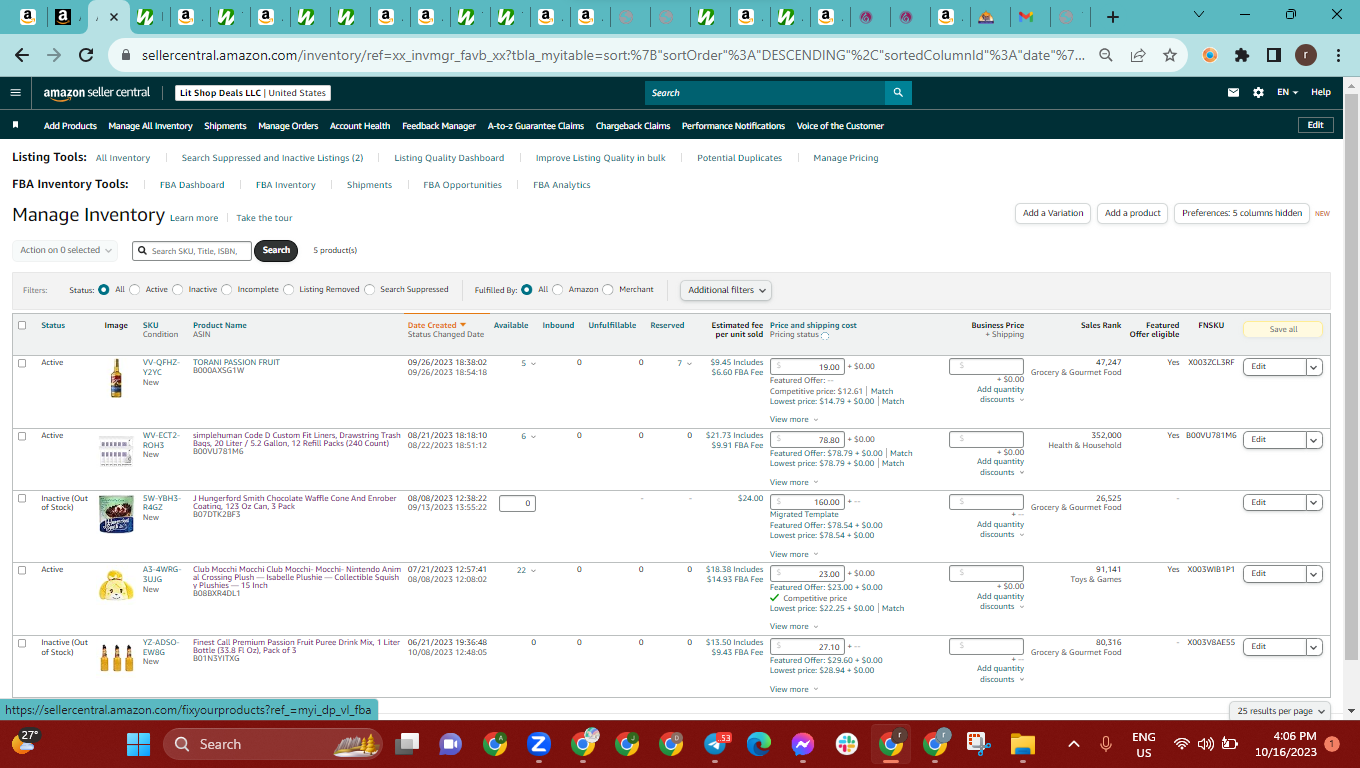Open the 25 results per page dropdown
The height and width of the screenshot is (768, 1360).
(x=1281, y=711)
